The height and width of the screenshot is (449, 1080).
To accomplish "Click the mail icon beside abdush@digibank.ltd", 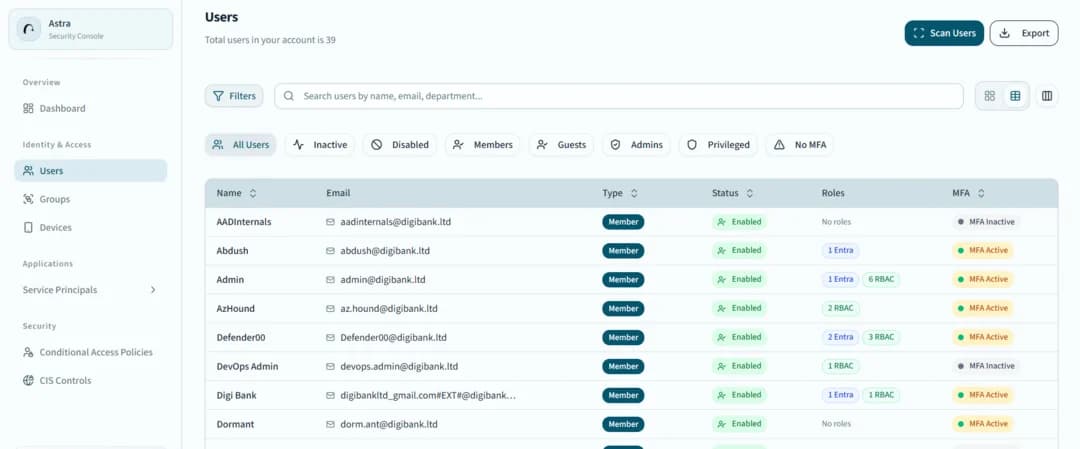I will pyautogui.click(x=331, y=251).
